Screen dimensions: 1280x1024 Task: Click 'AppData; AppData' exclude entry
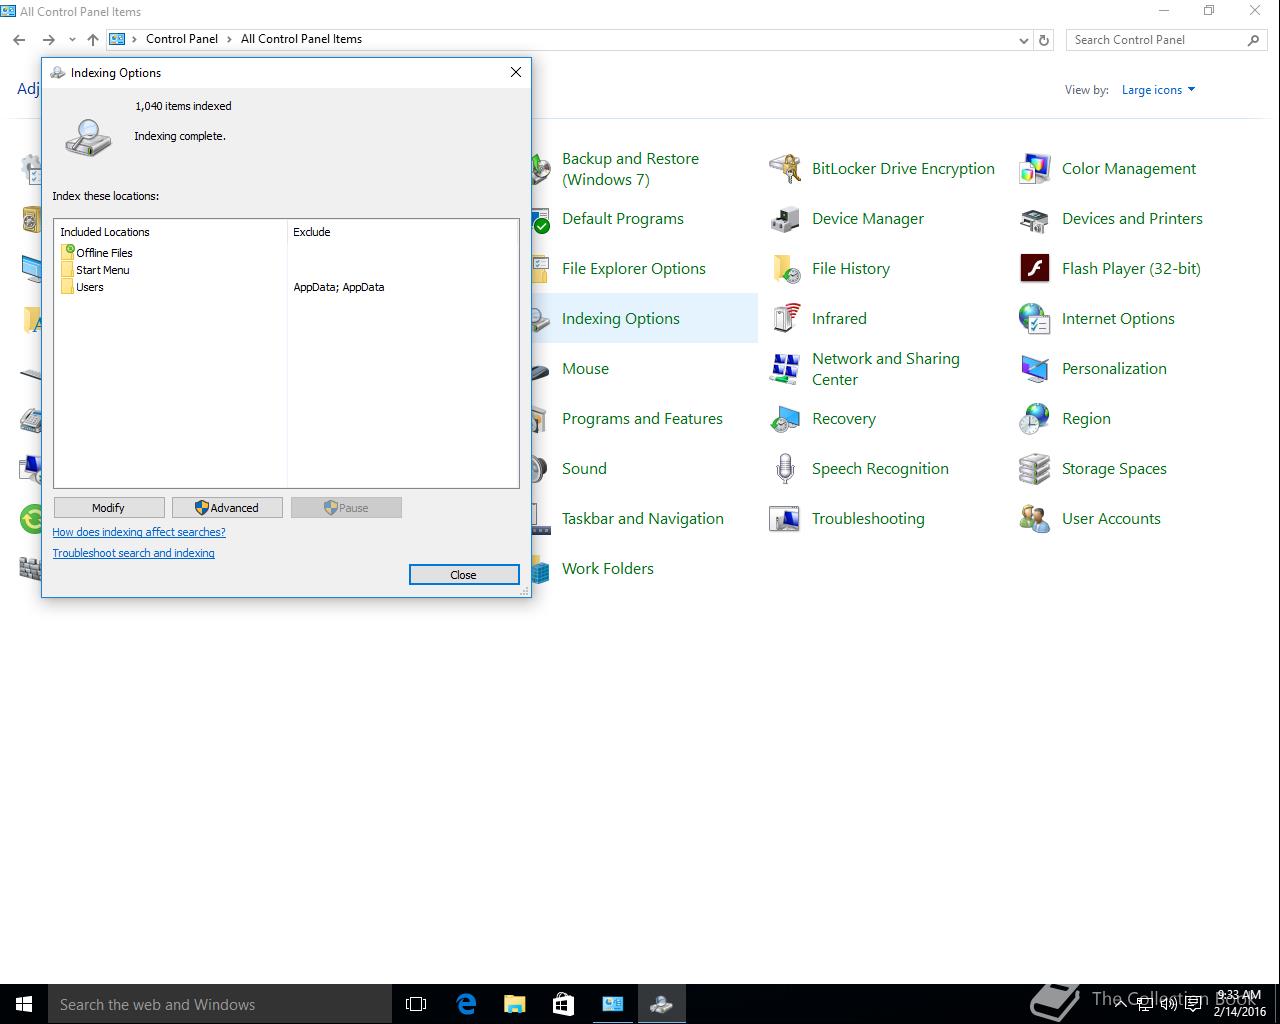tap(339, 287)
